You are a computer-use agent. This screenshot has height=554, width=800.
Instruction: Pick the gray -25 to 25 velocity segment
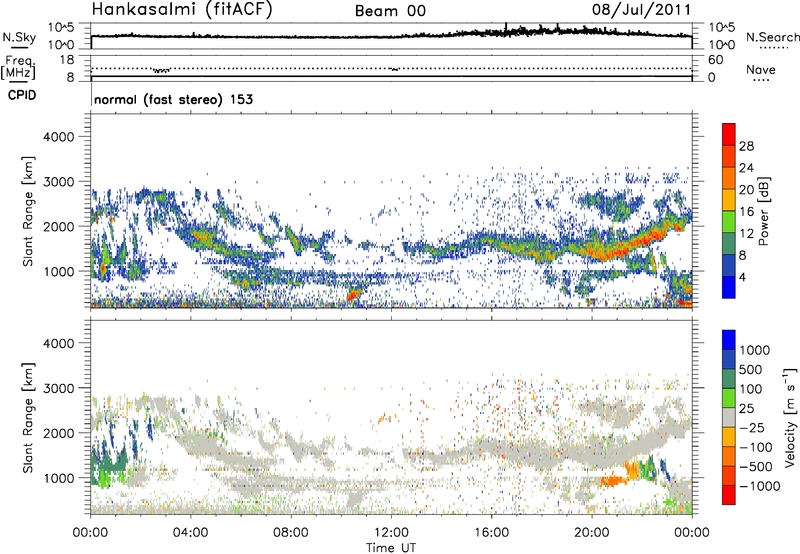coord(729,418)
